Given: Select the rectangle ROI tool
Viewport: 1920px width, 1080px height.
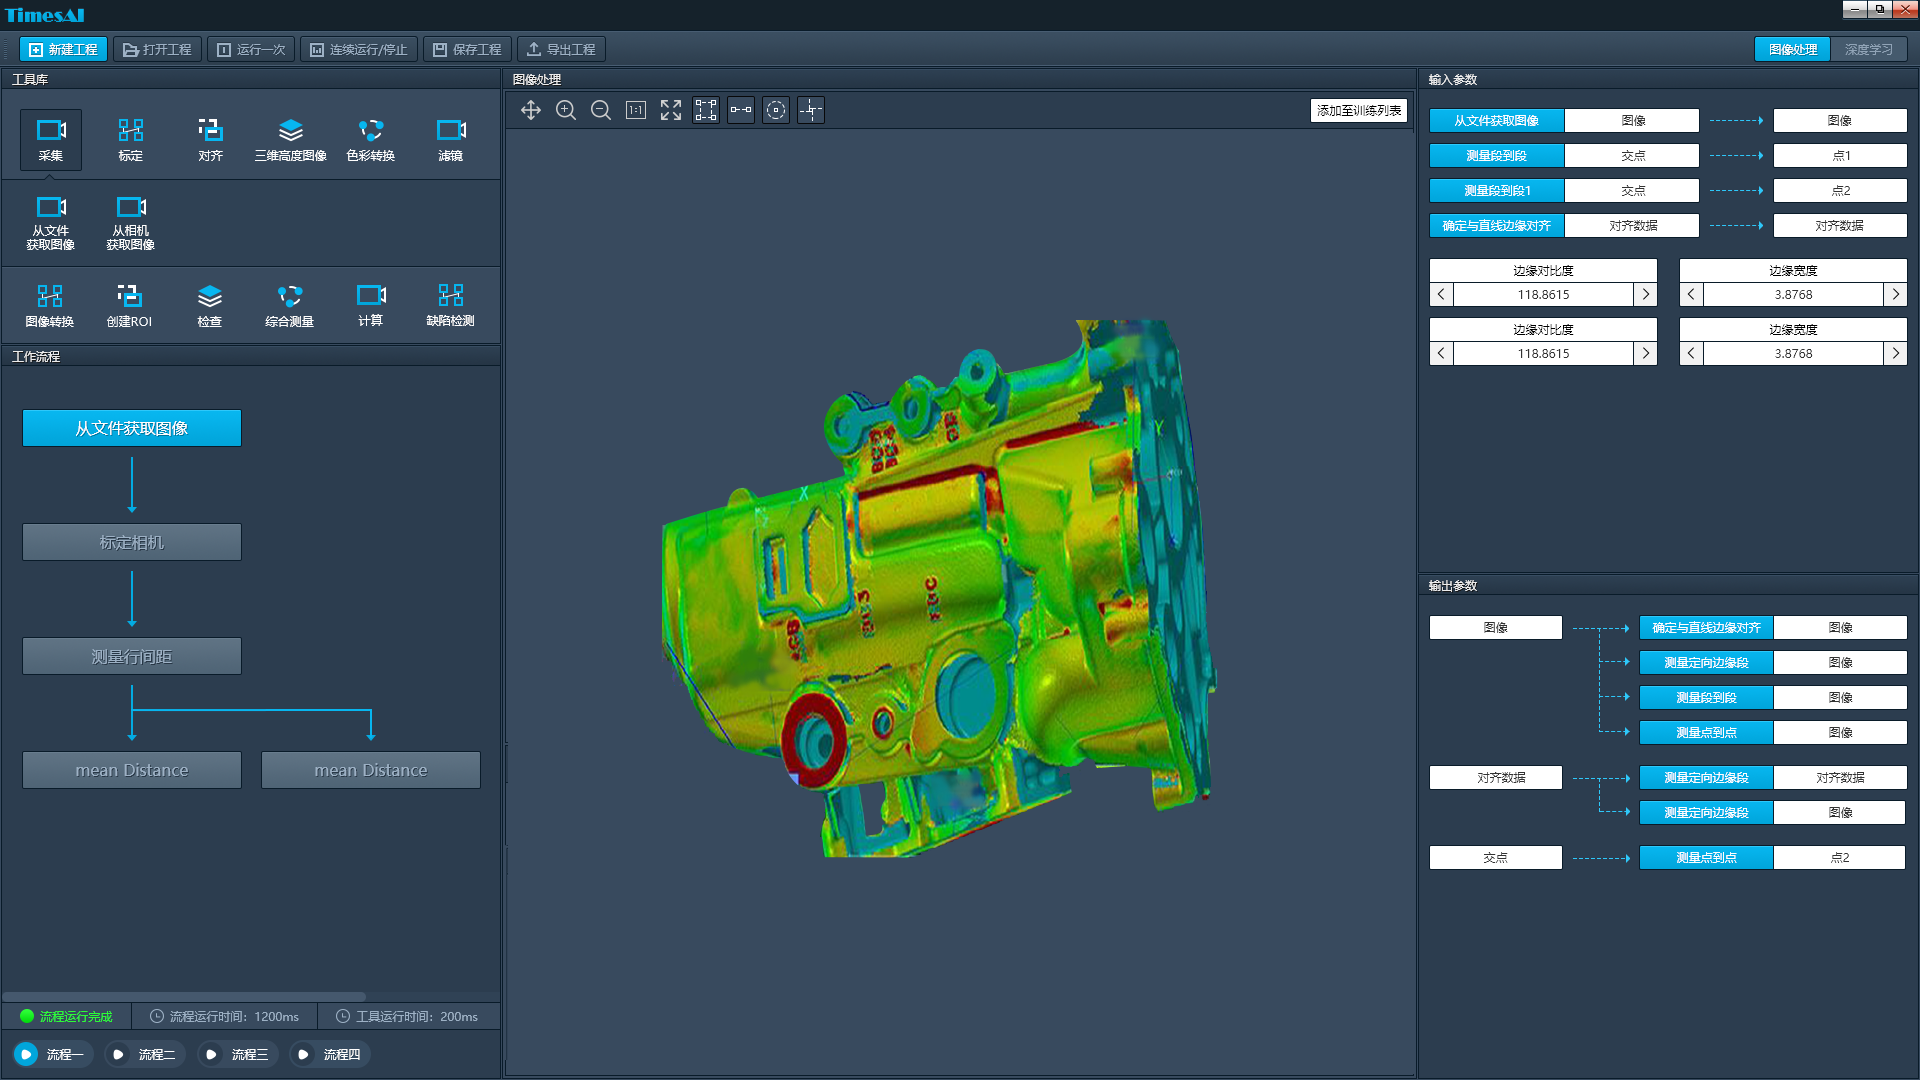Looking at the screenshot, I should (x=706, y=110).
